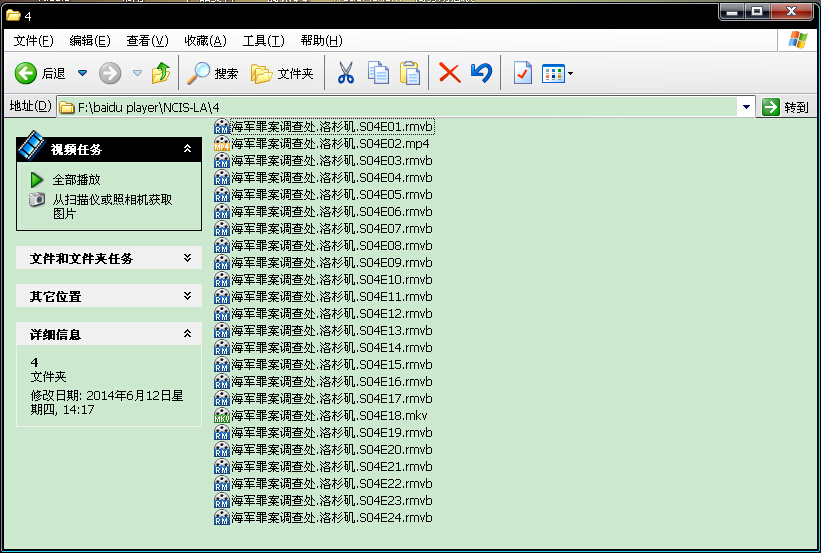The width and height of the screenshot is (821, 553).
Task: Select file name 海军罪案调查处.洛杉矶.S04E21.rmvb
Action: pos(332,467)
